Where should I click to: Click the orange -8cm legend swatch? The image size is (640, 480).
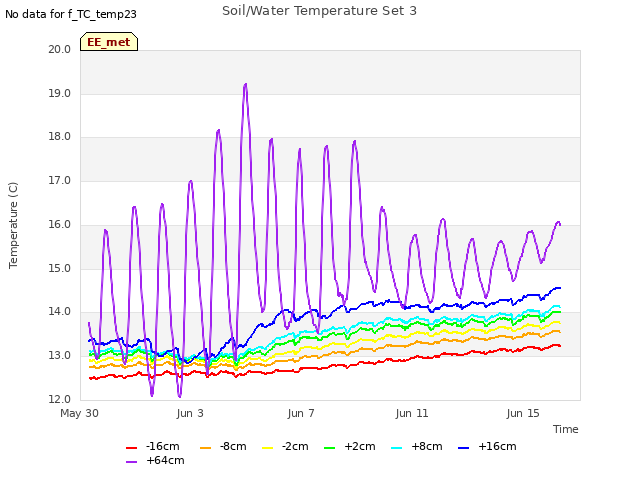coord(205,448)
